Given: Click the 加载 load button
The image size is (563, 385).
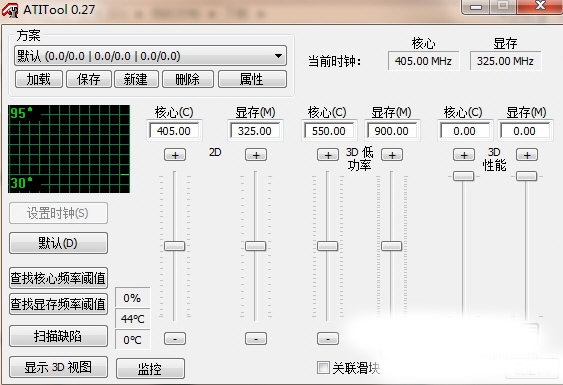Looking at the screenshot, I should coord(39,79).
